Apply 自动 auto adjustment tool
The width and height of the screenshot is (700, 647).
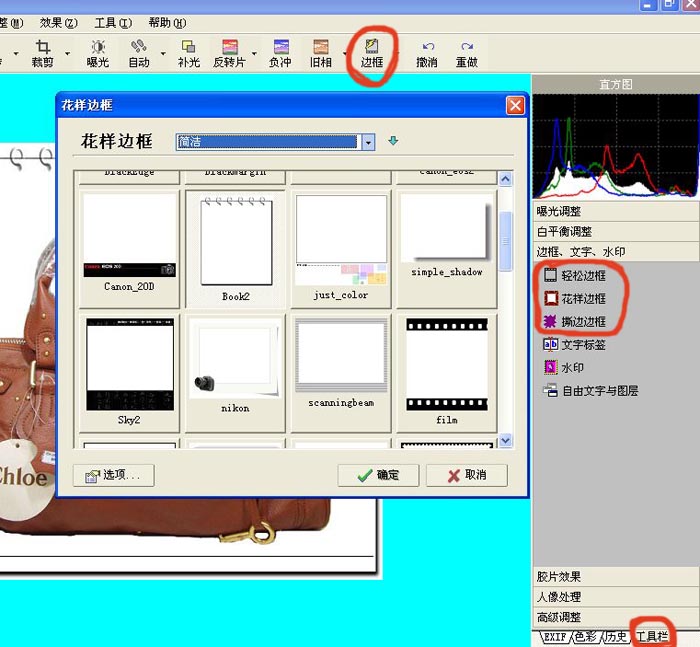[139, 54]
